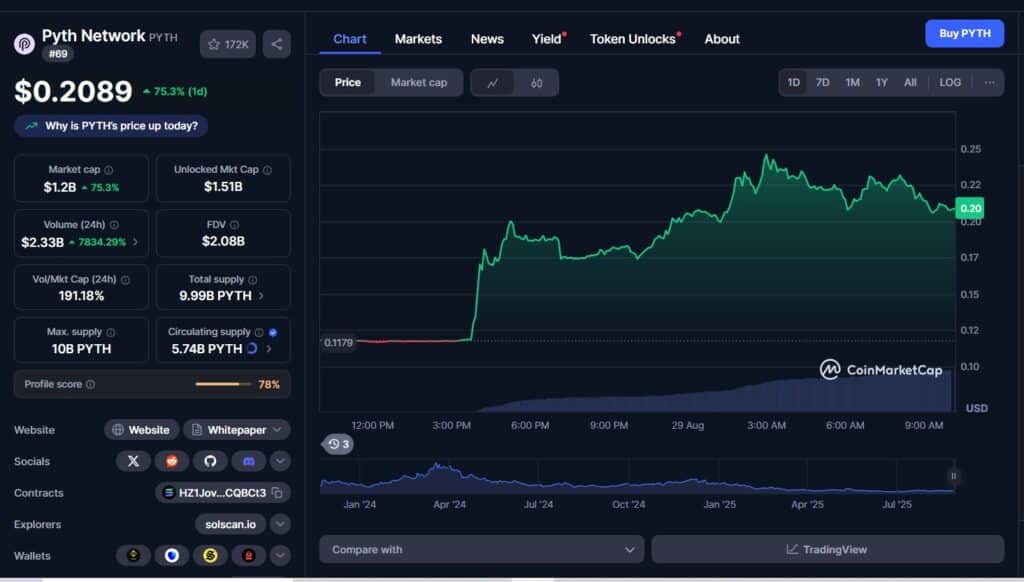Open the Discord social link
Viewport: 1024px width, 582px height.
249,461
